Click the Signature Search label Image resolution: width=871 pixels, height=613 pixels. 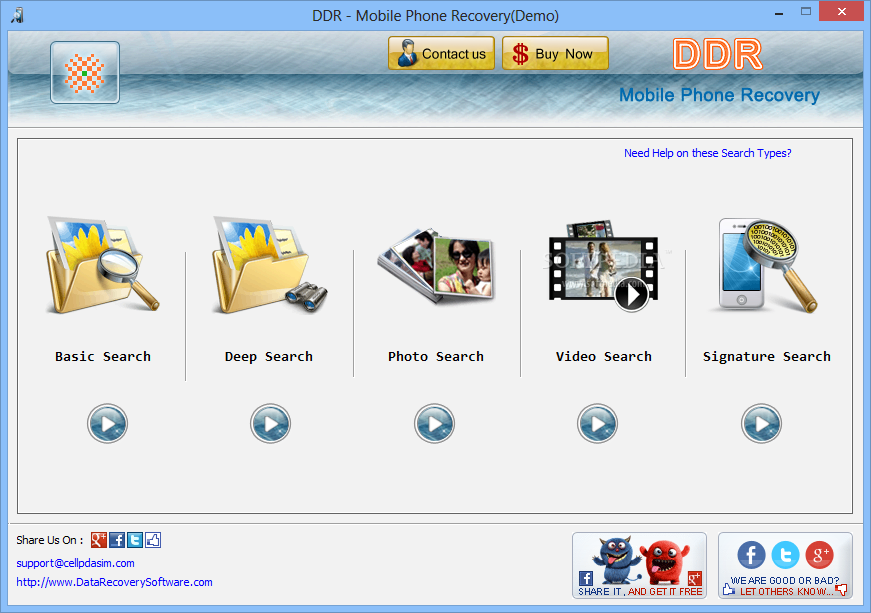coord(767,356)
